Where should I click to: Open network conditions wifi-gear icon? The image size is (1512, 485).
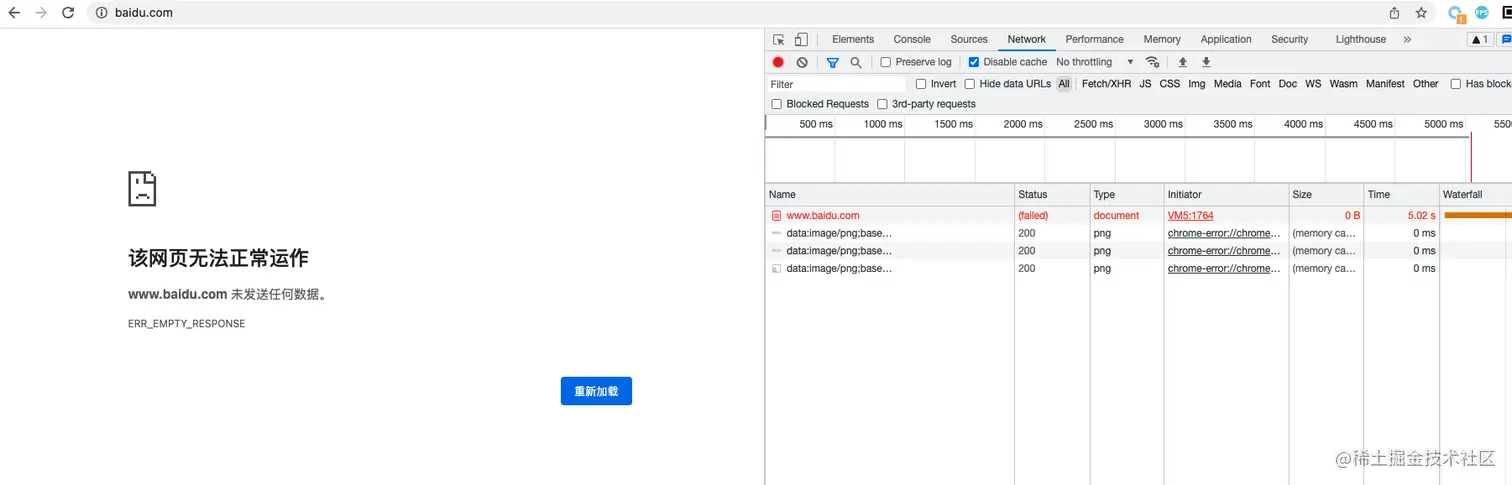coord(1152,62)
